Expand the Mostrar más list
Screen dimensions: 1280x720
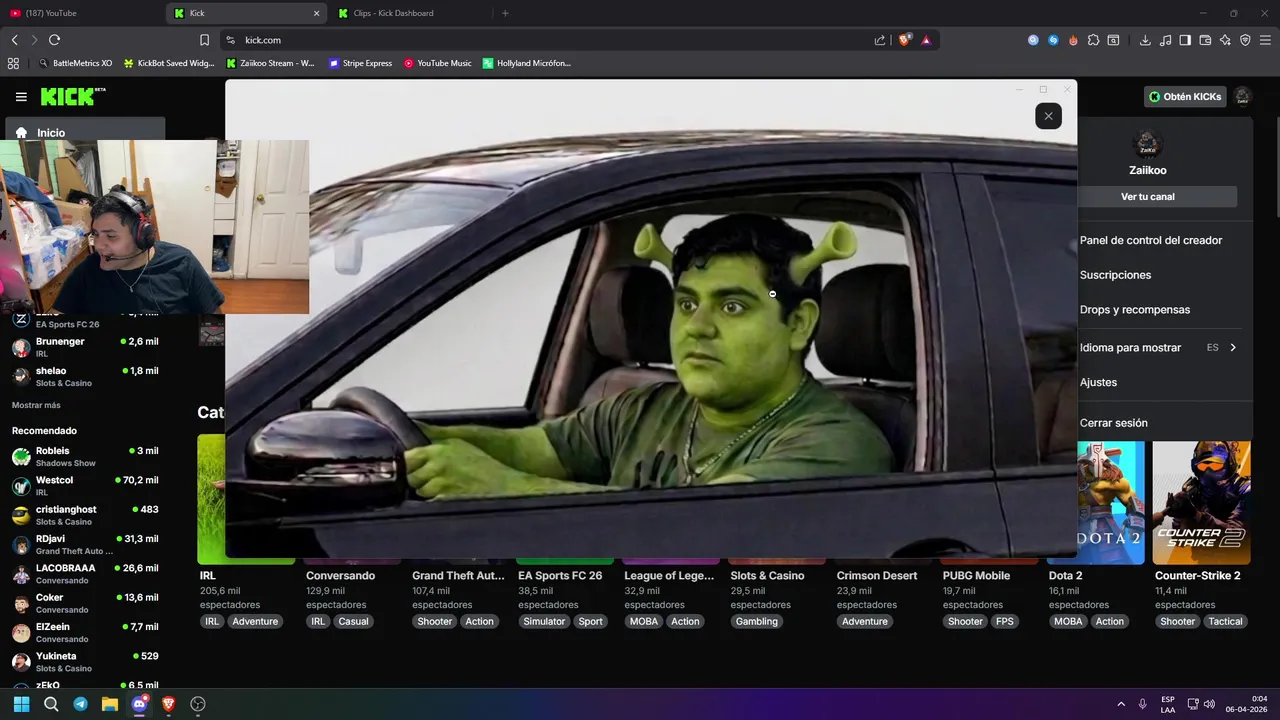36,405
